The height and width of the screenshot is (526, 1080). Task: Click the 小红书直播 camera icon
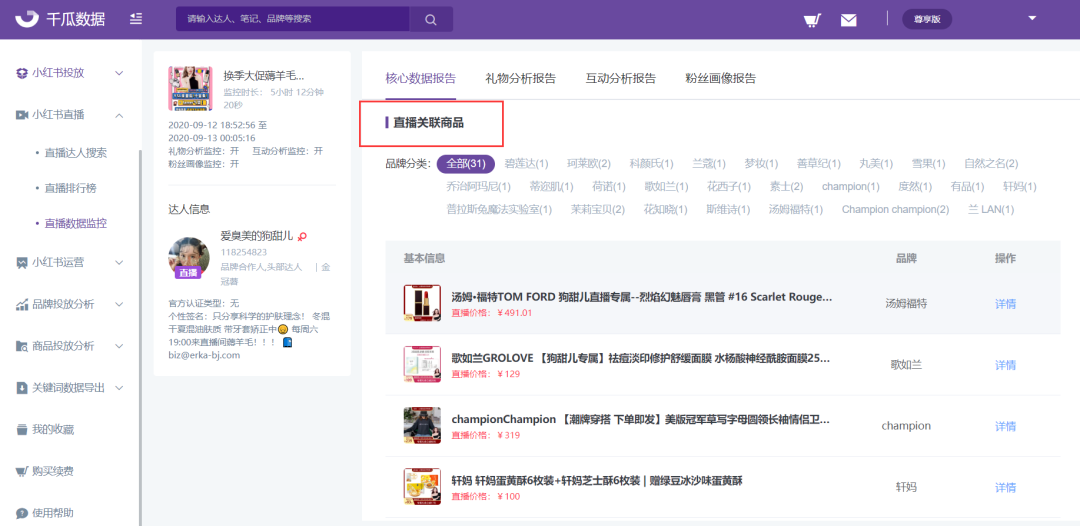point(21,115)
